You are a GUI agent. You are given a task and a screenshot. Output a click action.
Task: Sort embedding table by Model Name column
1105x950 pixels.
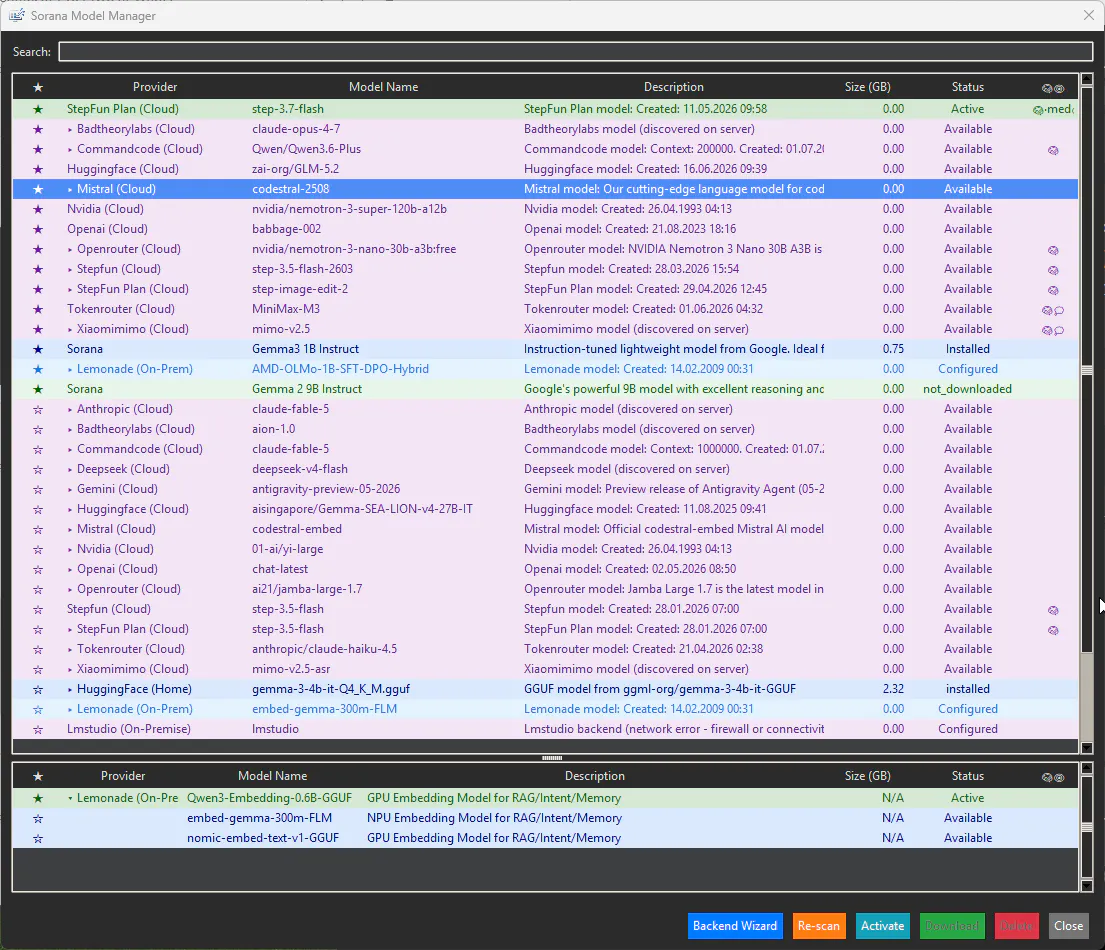pos(272,776)
